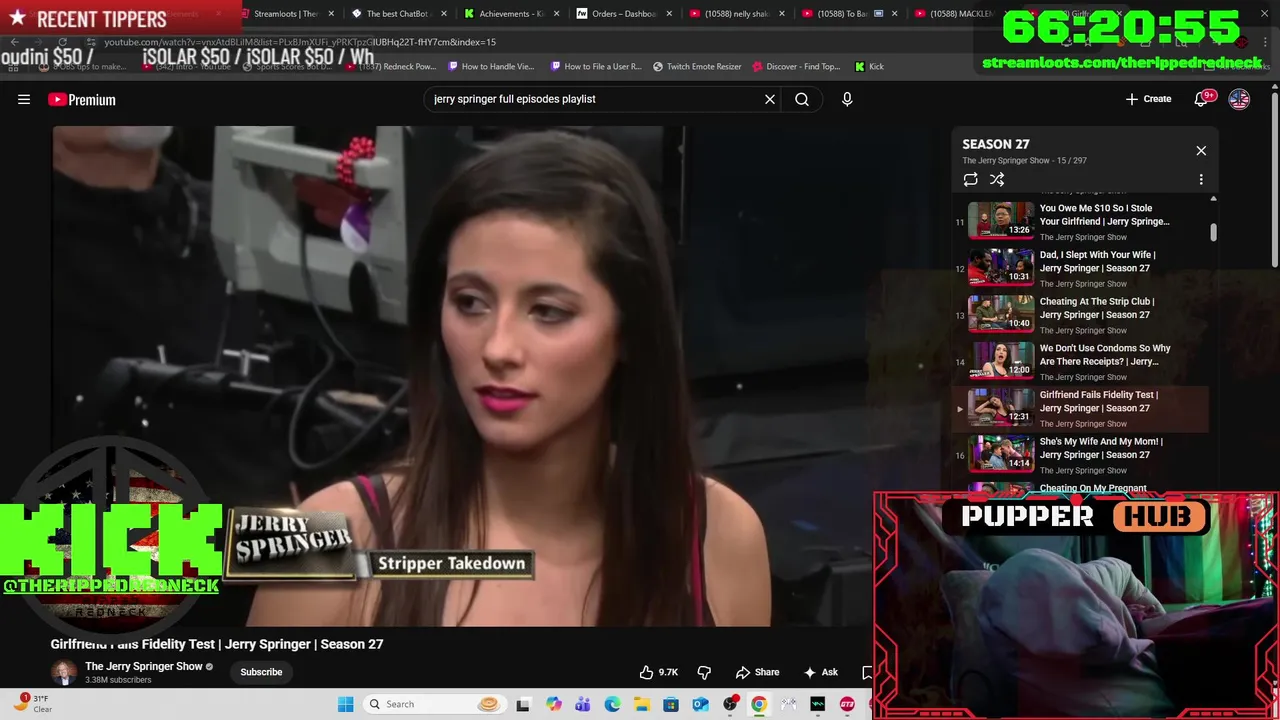Run search with magnifier button

[x=802, y=99]
